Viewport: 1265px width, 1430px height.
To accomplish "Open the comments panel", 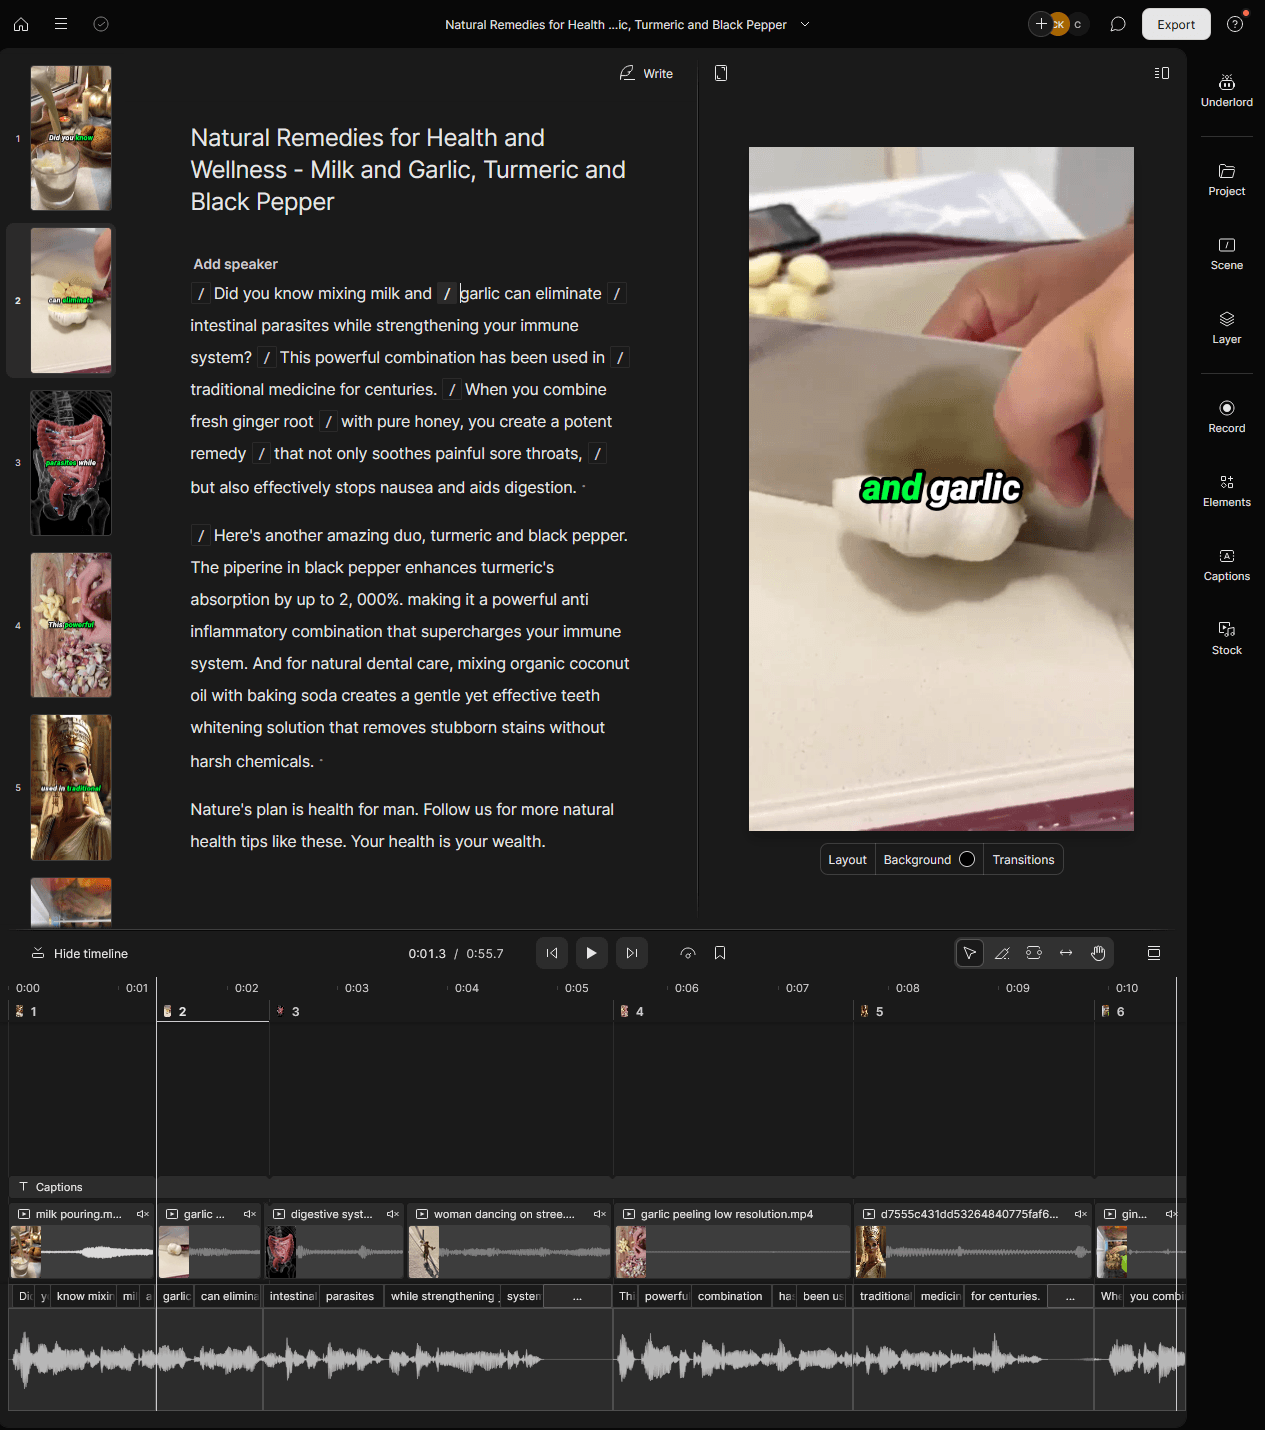I will coord(1118,24).
